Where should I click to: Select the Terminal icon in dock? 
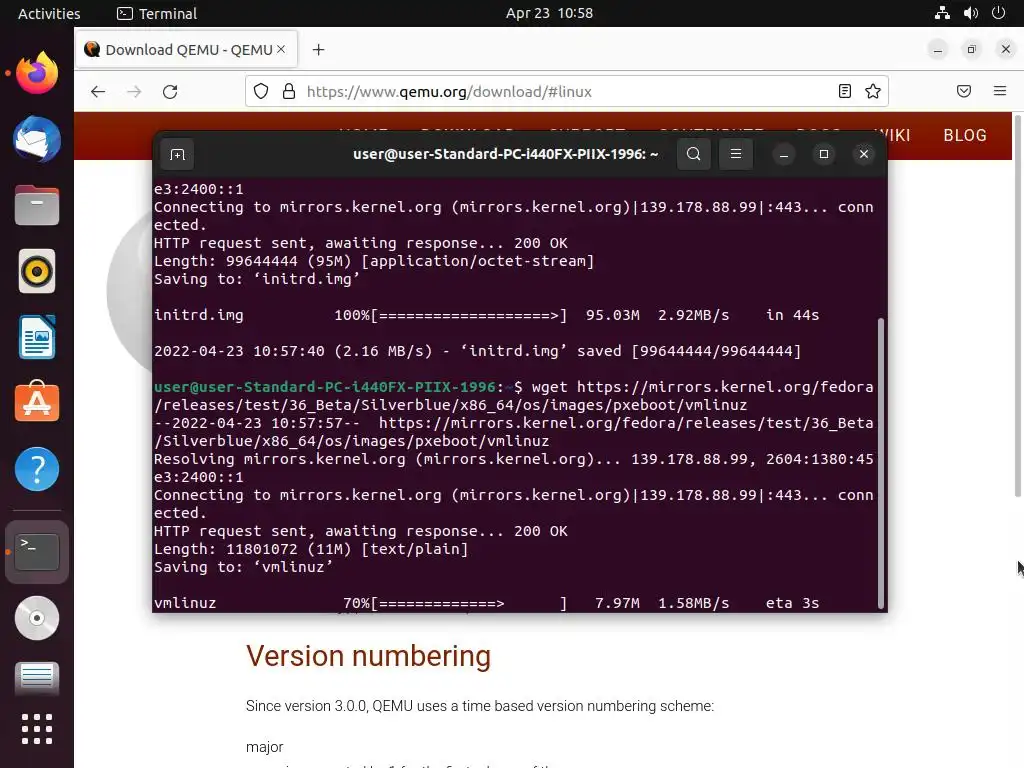click(x=37, y=552)
